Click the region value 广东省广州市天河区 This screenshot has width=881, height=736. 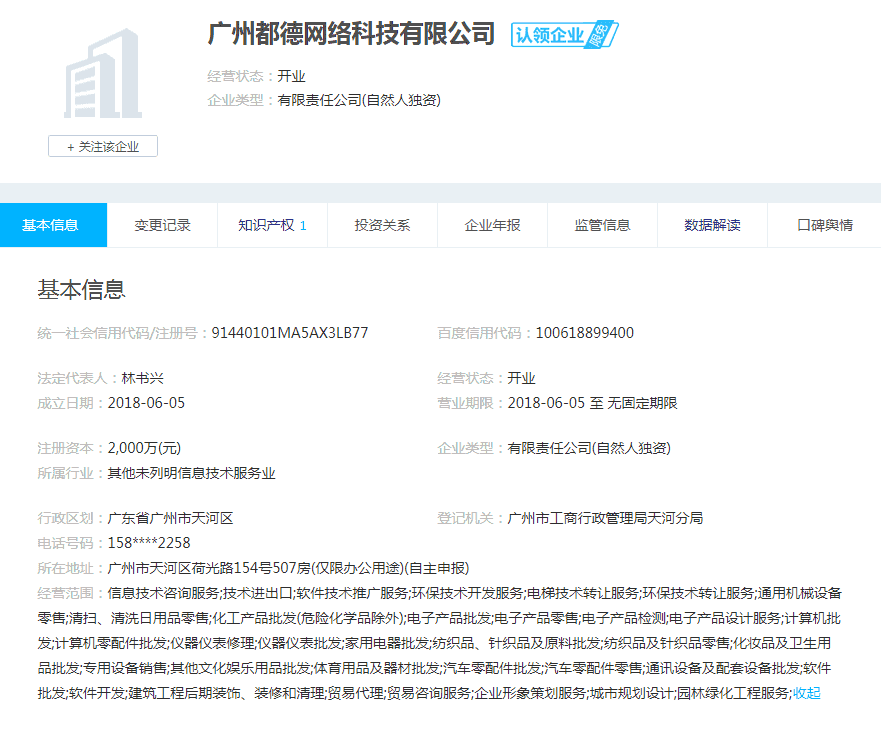[x=171, y=518]
